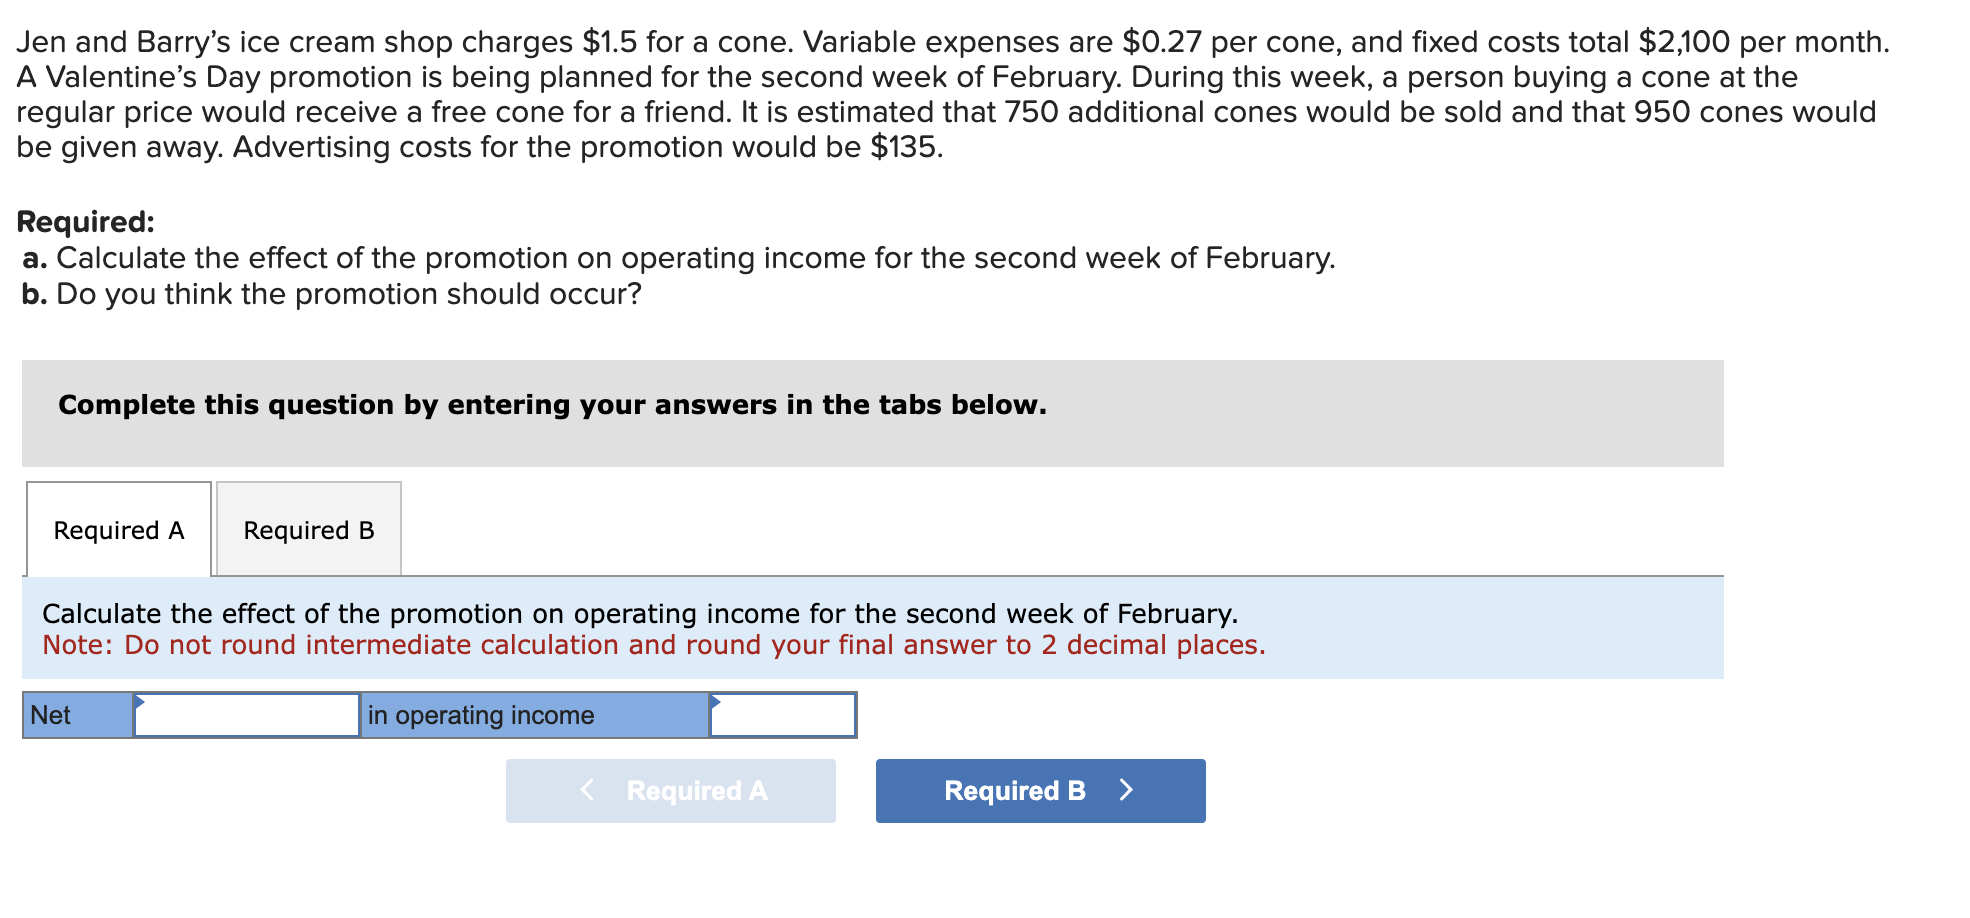Switch to the Required A tab
The width and height of the screenshot is (1970, 918).
[x=119, y=530]
